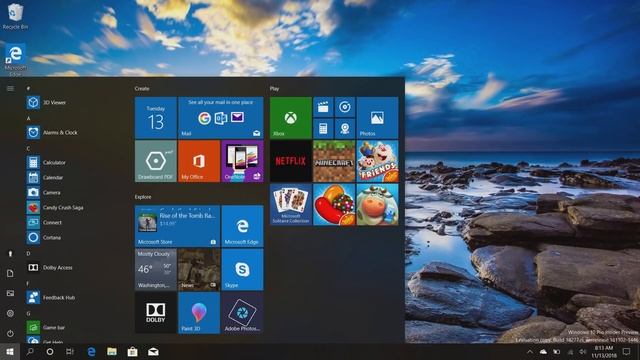
Task: Open the OneNote tile
Action: point(242,161)
